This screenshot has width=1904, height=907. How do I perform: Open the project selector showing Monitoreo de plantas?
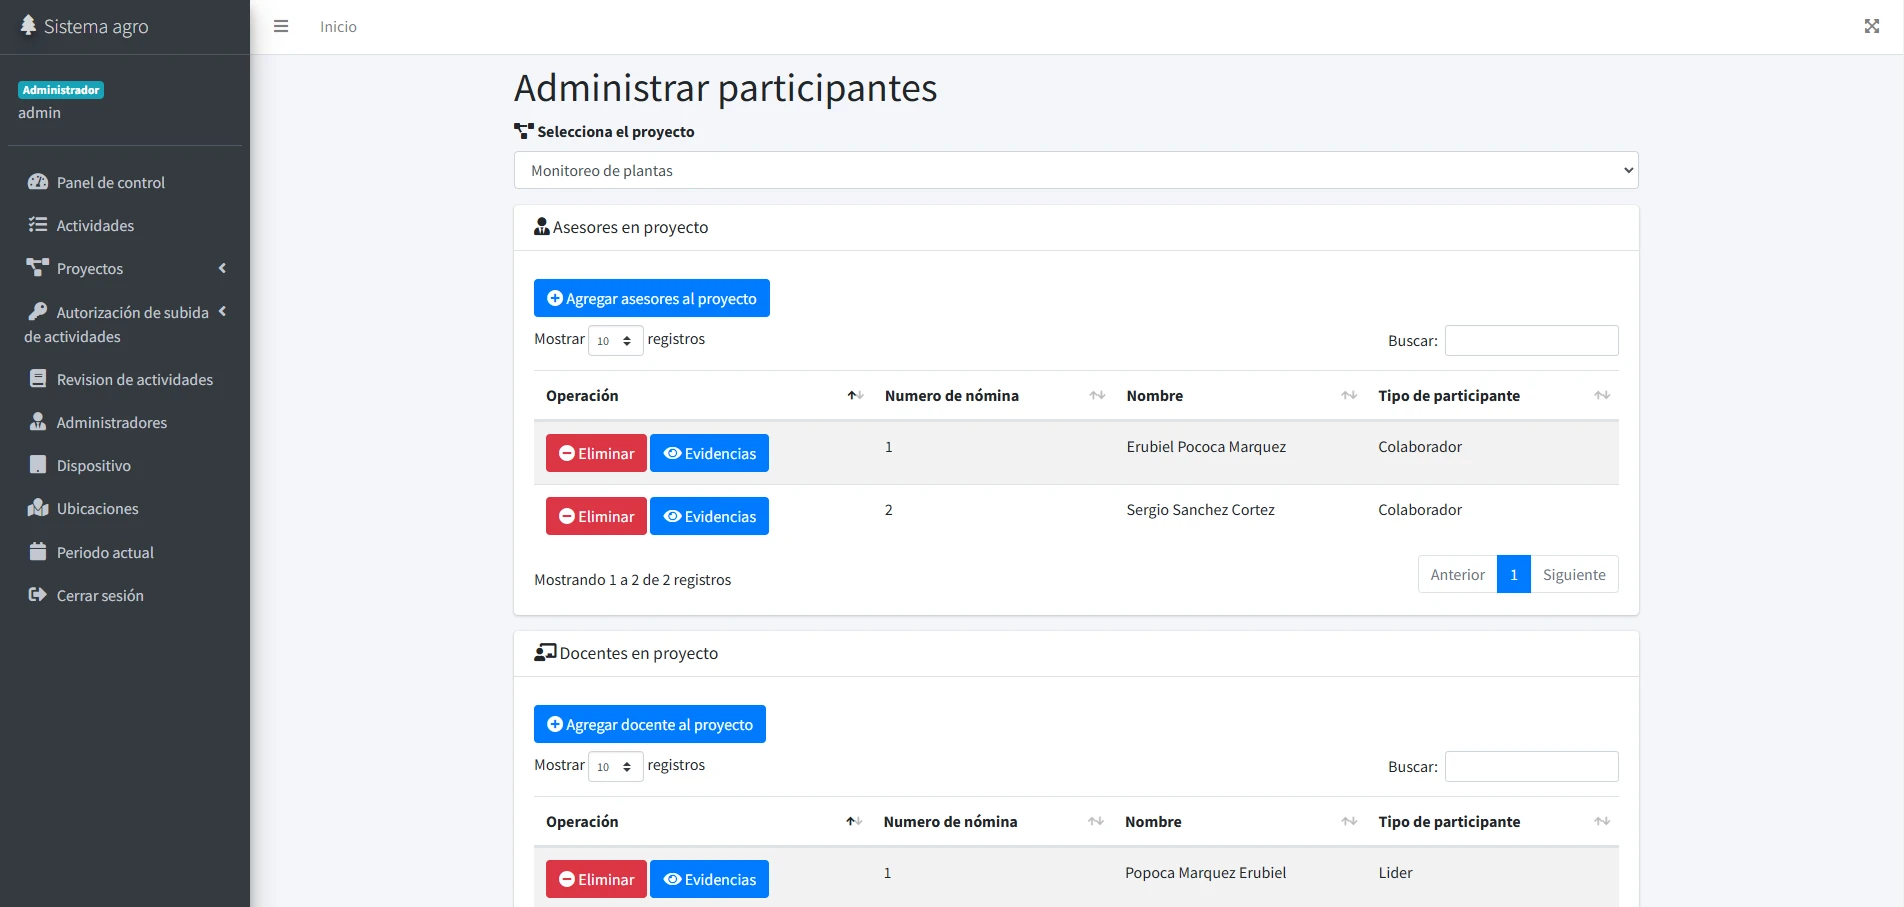1076,170
